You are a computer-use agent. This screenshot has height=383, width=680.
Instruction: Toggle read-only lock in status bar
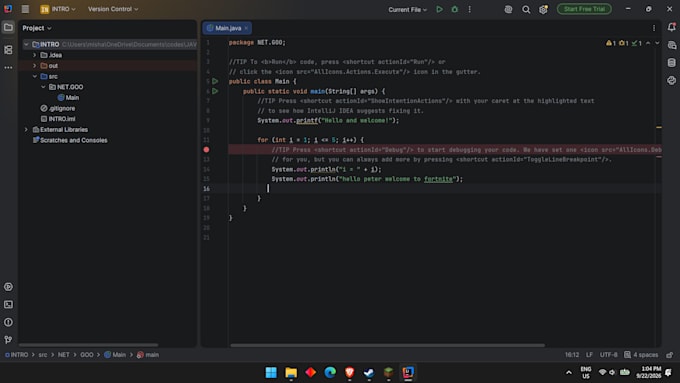pos(670,355)
